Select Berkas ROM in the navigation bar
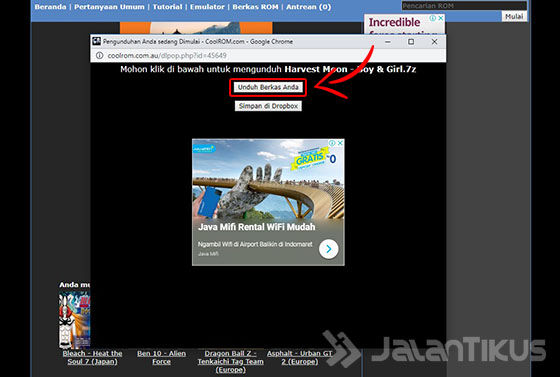 pyautogui.click(x=255, y=7)
